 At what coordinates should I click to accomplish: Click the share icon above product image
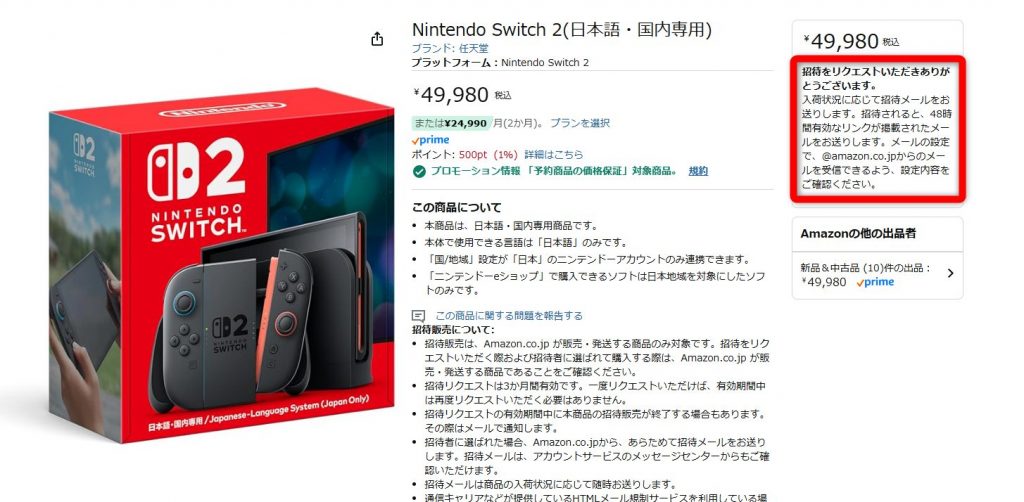pos(377,39)
